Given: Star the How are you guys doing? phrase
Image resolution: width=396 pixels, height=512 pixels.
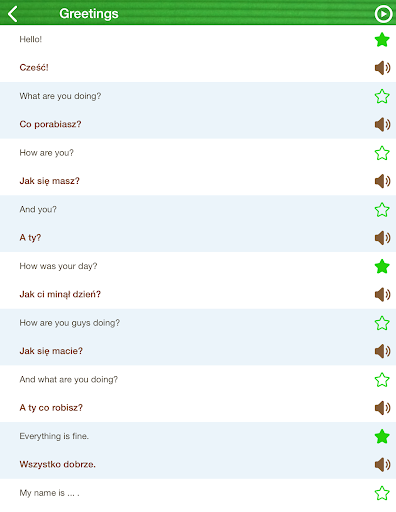Looking at the screenshot, I should [x=382, y=323].
